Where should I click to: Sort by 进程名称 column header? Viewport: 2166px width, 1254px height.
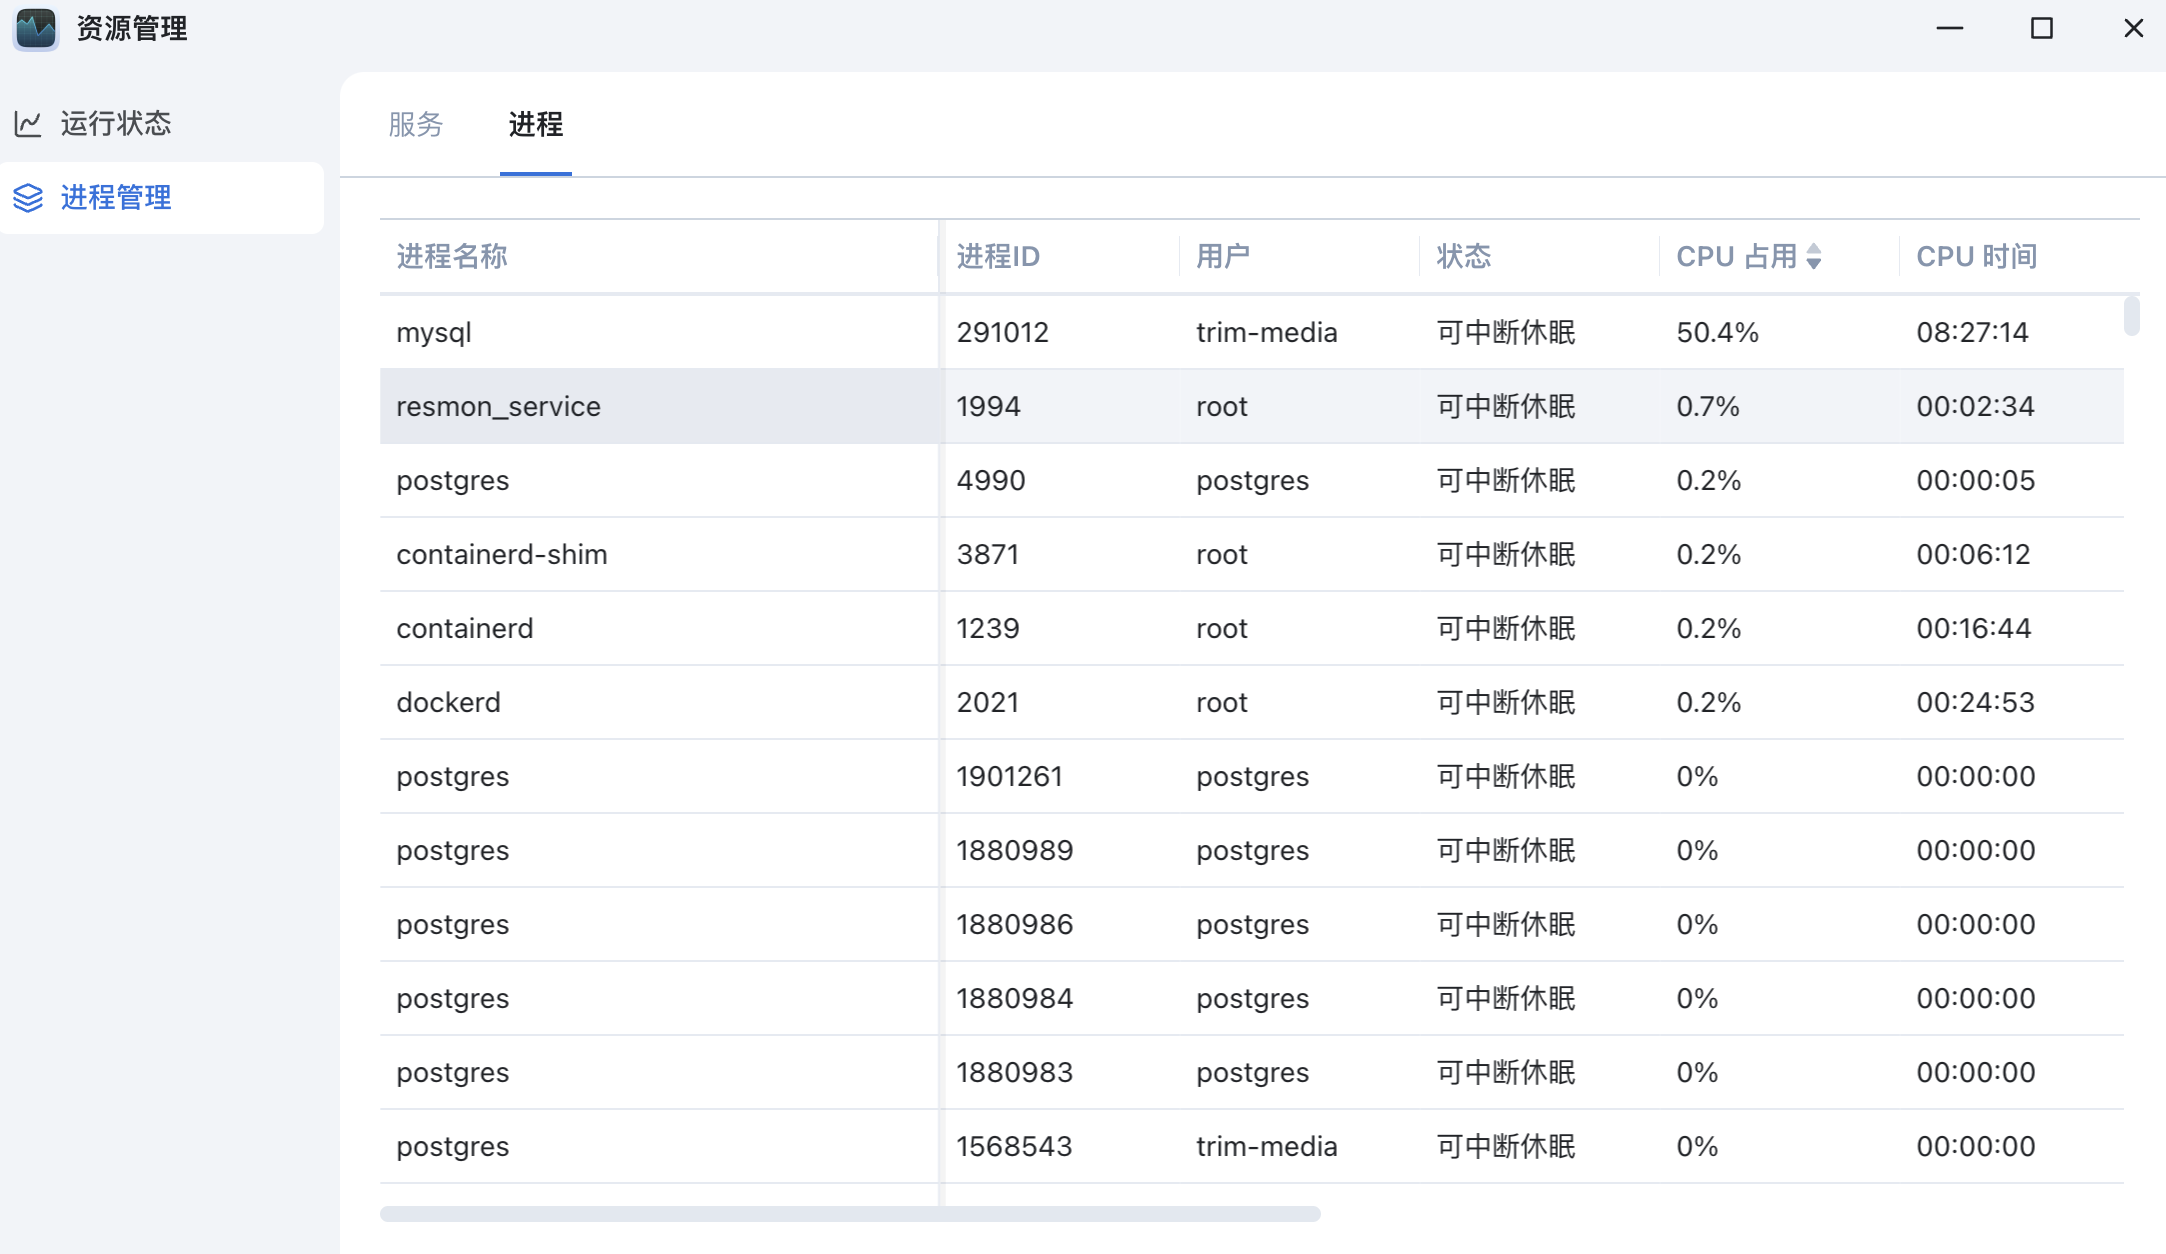(x=452, y=257)
